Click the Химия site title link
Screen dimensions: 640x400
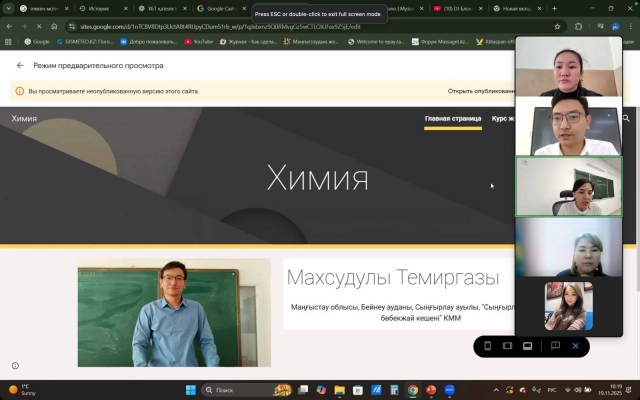(x=24, y=118)
